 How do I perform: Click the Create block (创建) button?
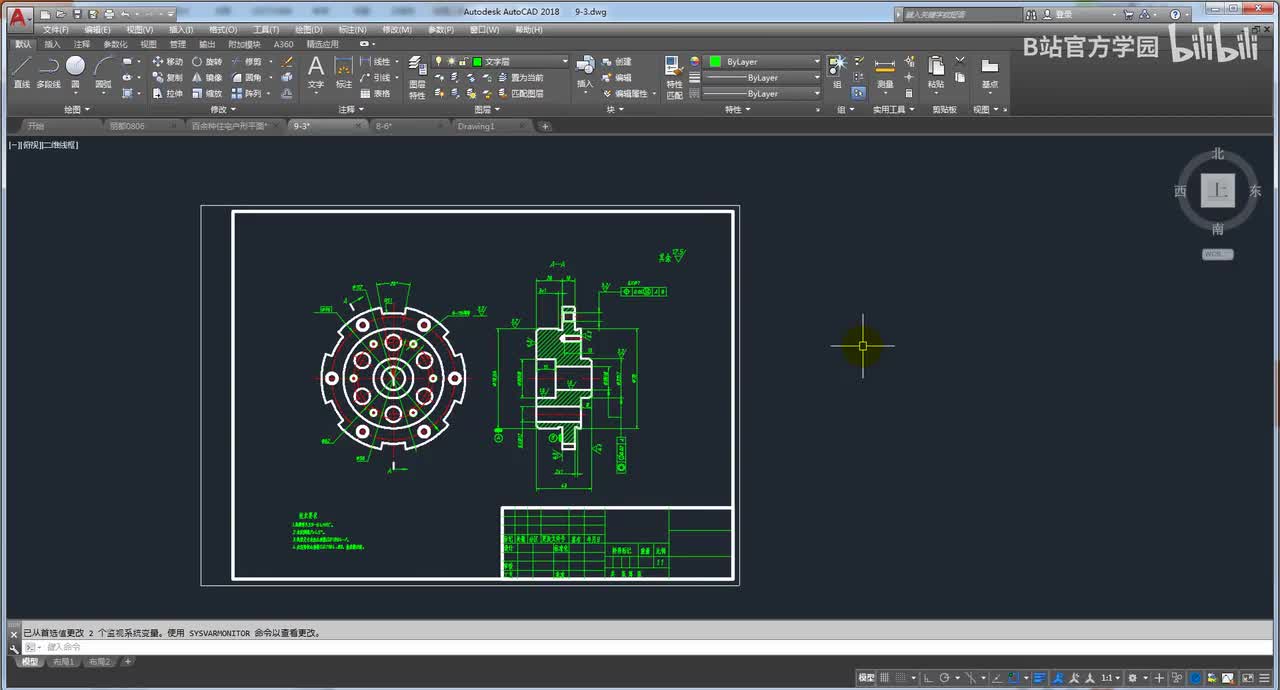point(617,62)
